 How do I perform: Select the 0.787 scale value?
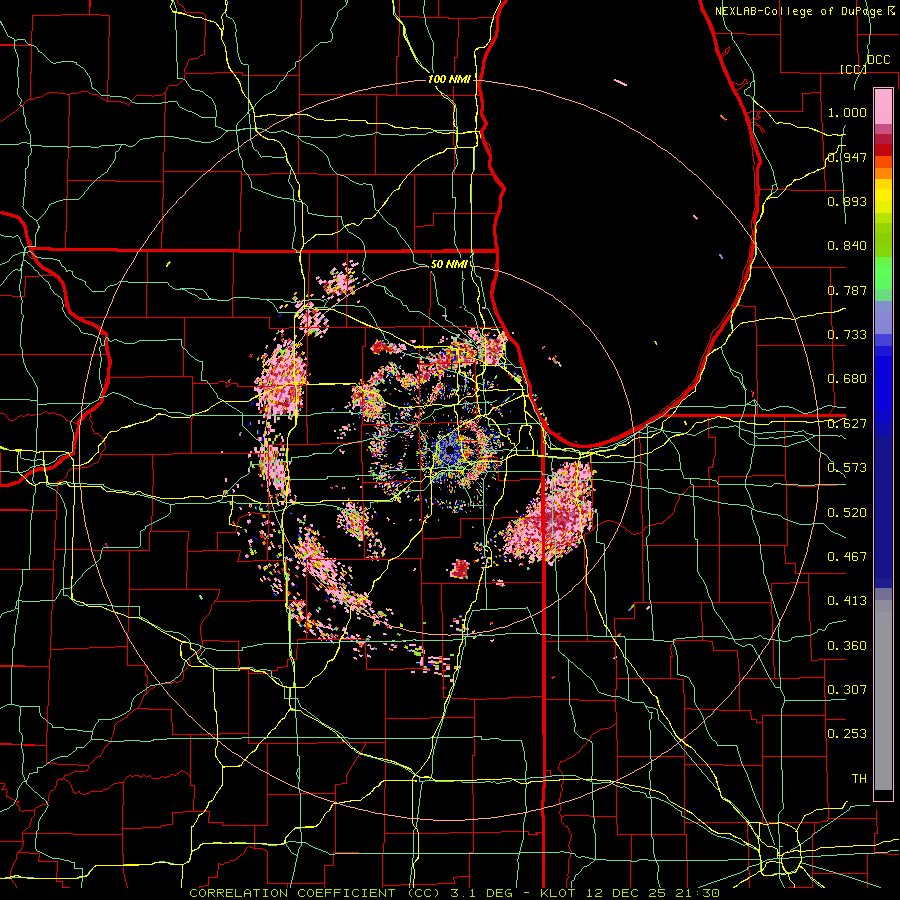click(847, 290)
